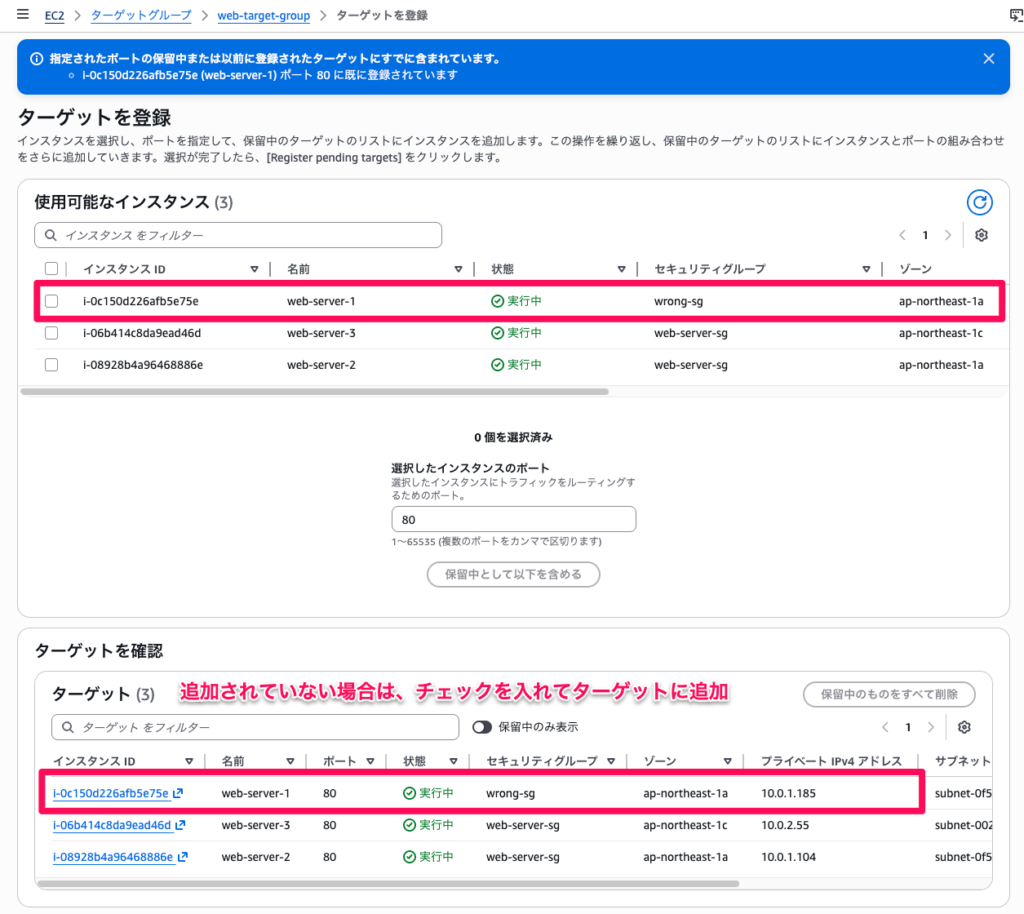Dismiss the blue info banner
The height and width of the screenshot is (914, 1024).
(x=988, y=59)
